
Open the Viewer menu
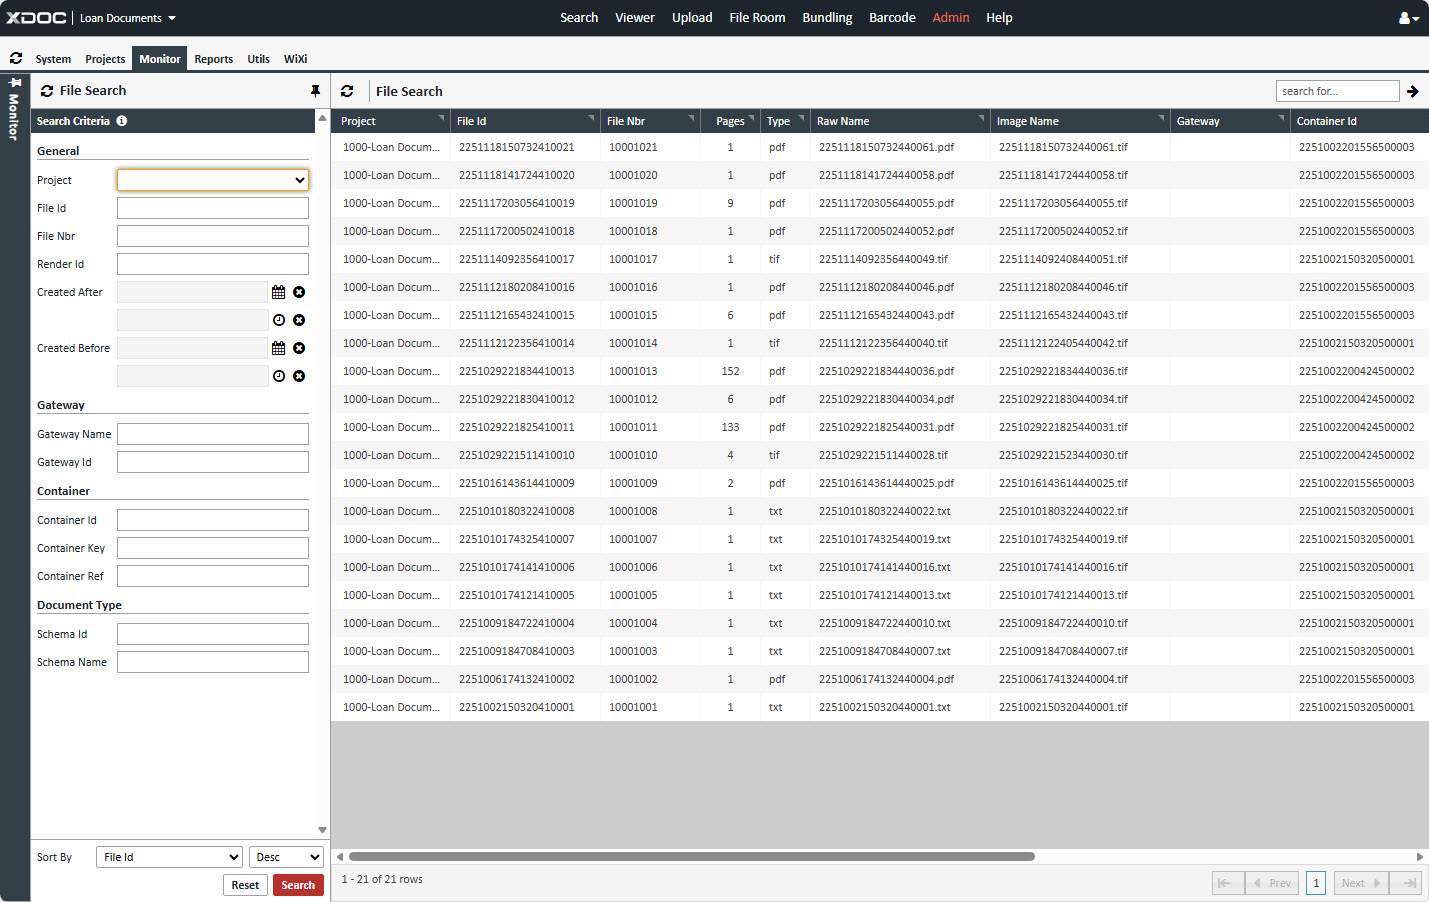tap(635, 18)
